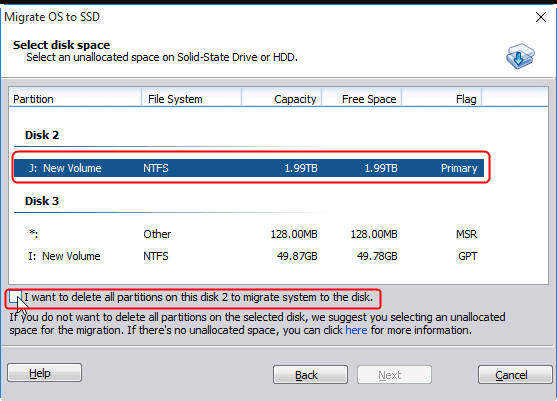Click the 49.87GB capacity value

pyautogui.click(x=297, y=256)
